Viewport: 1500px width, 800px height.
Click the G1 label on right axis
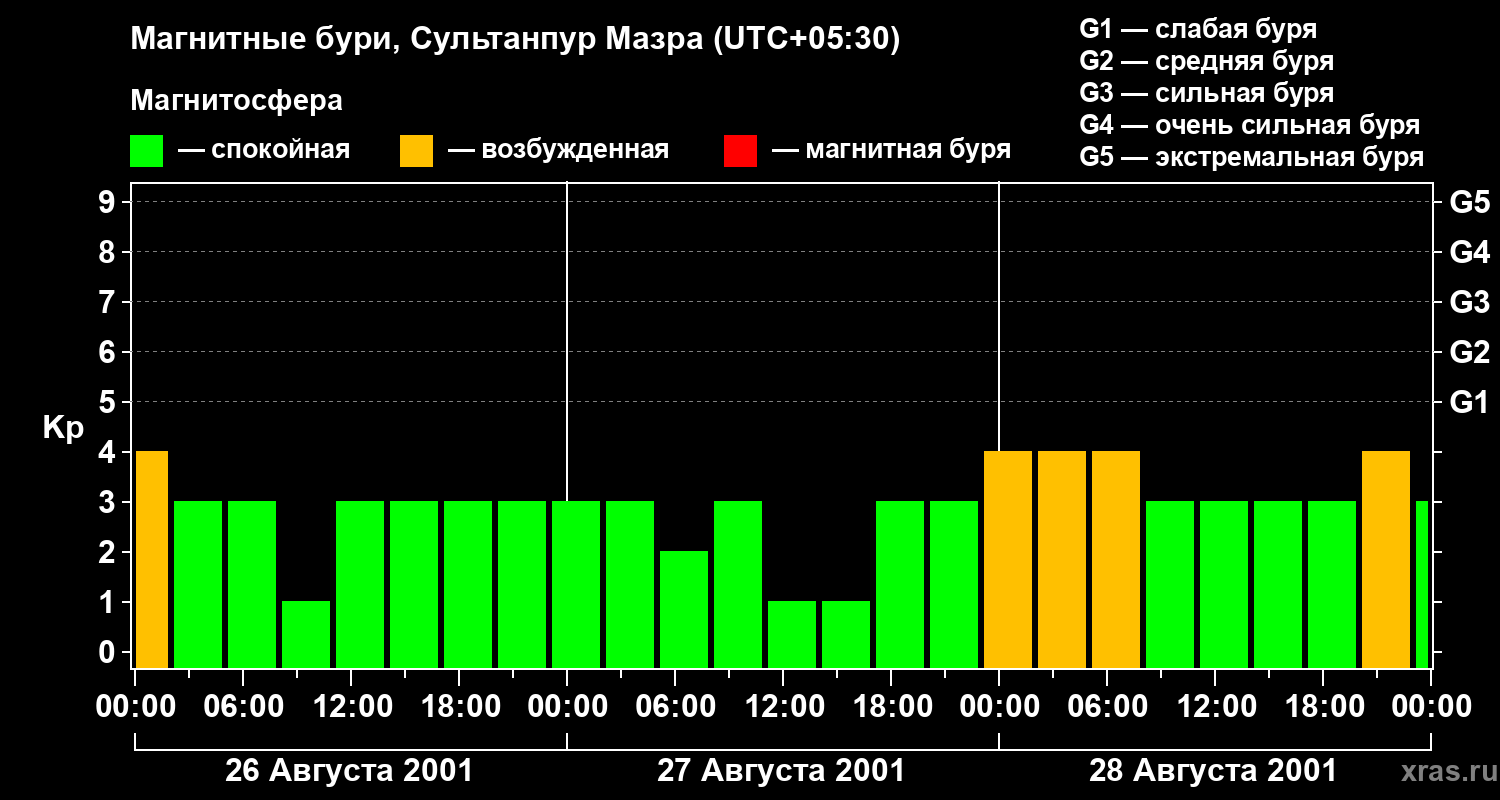1470,402
